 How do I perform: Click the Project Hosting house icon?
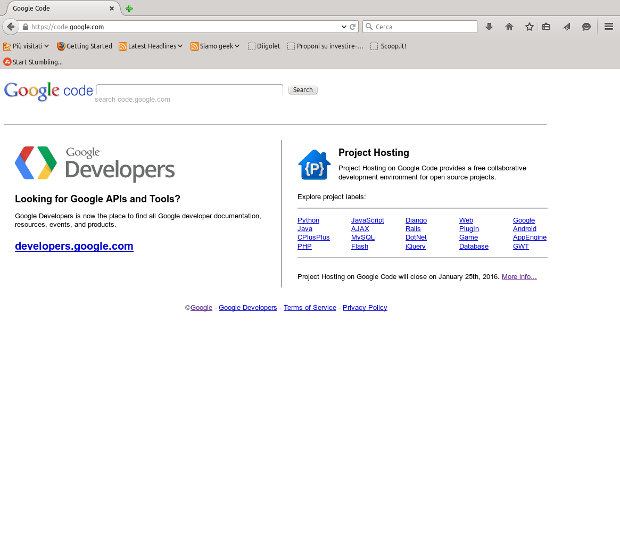pyautogui.click(x=314, y=164)
